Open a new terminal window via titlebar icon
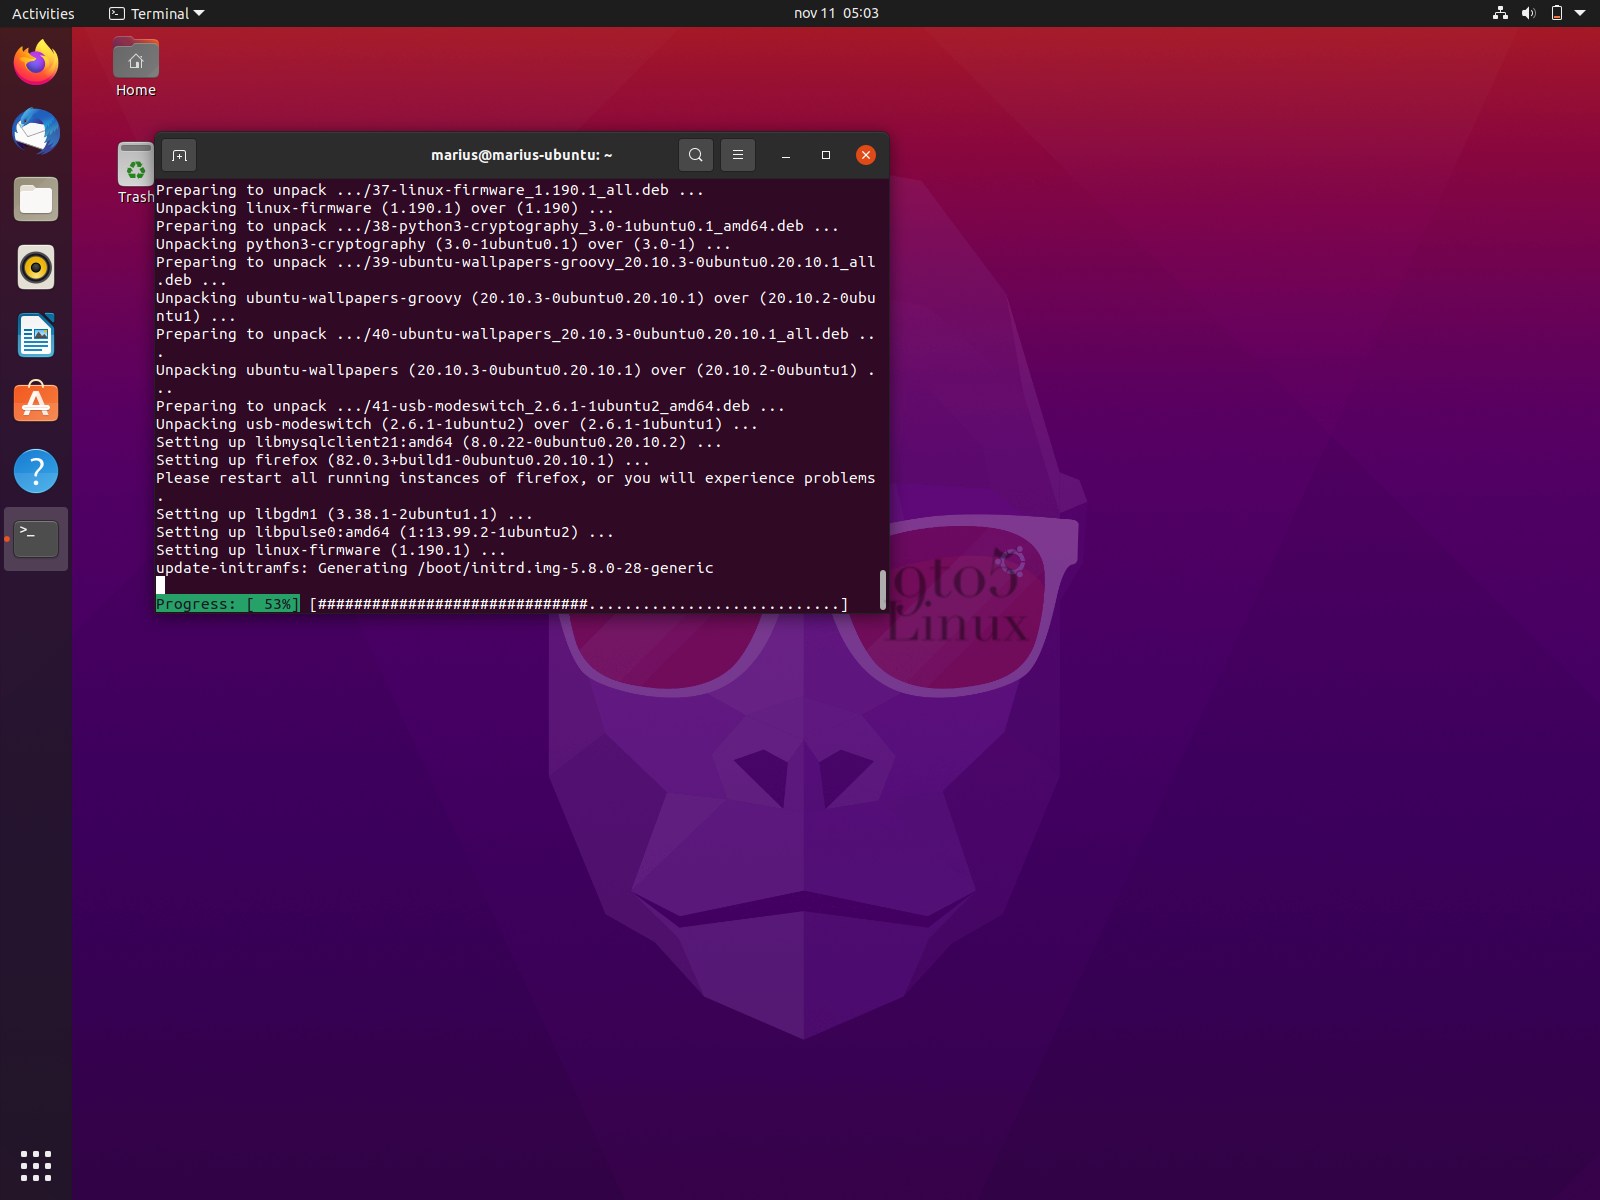Image resolution: width=1600 pixels, height=1200 pixels. click(180, 155)
